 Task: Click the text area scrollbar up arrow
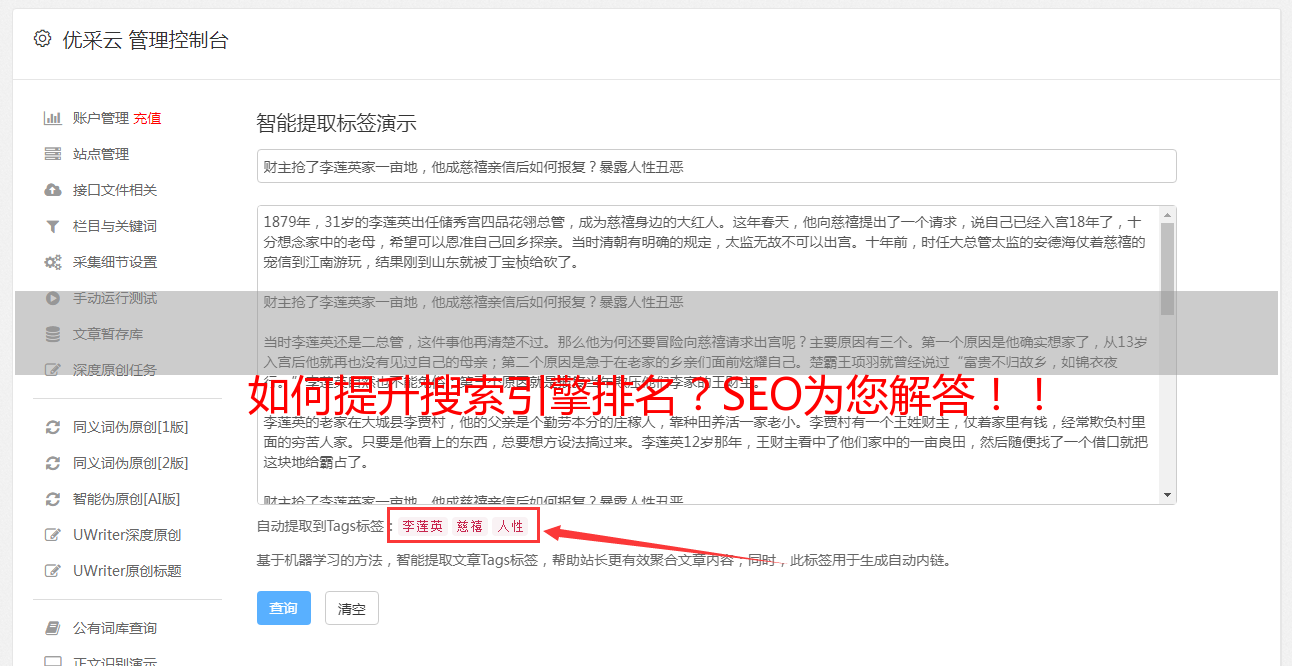point(1167,214)
